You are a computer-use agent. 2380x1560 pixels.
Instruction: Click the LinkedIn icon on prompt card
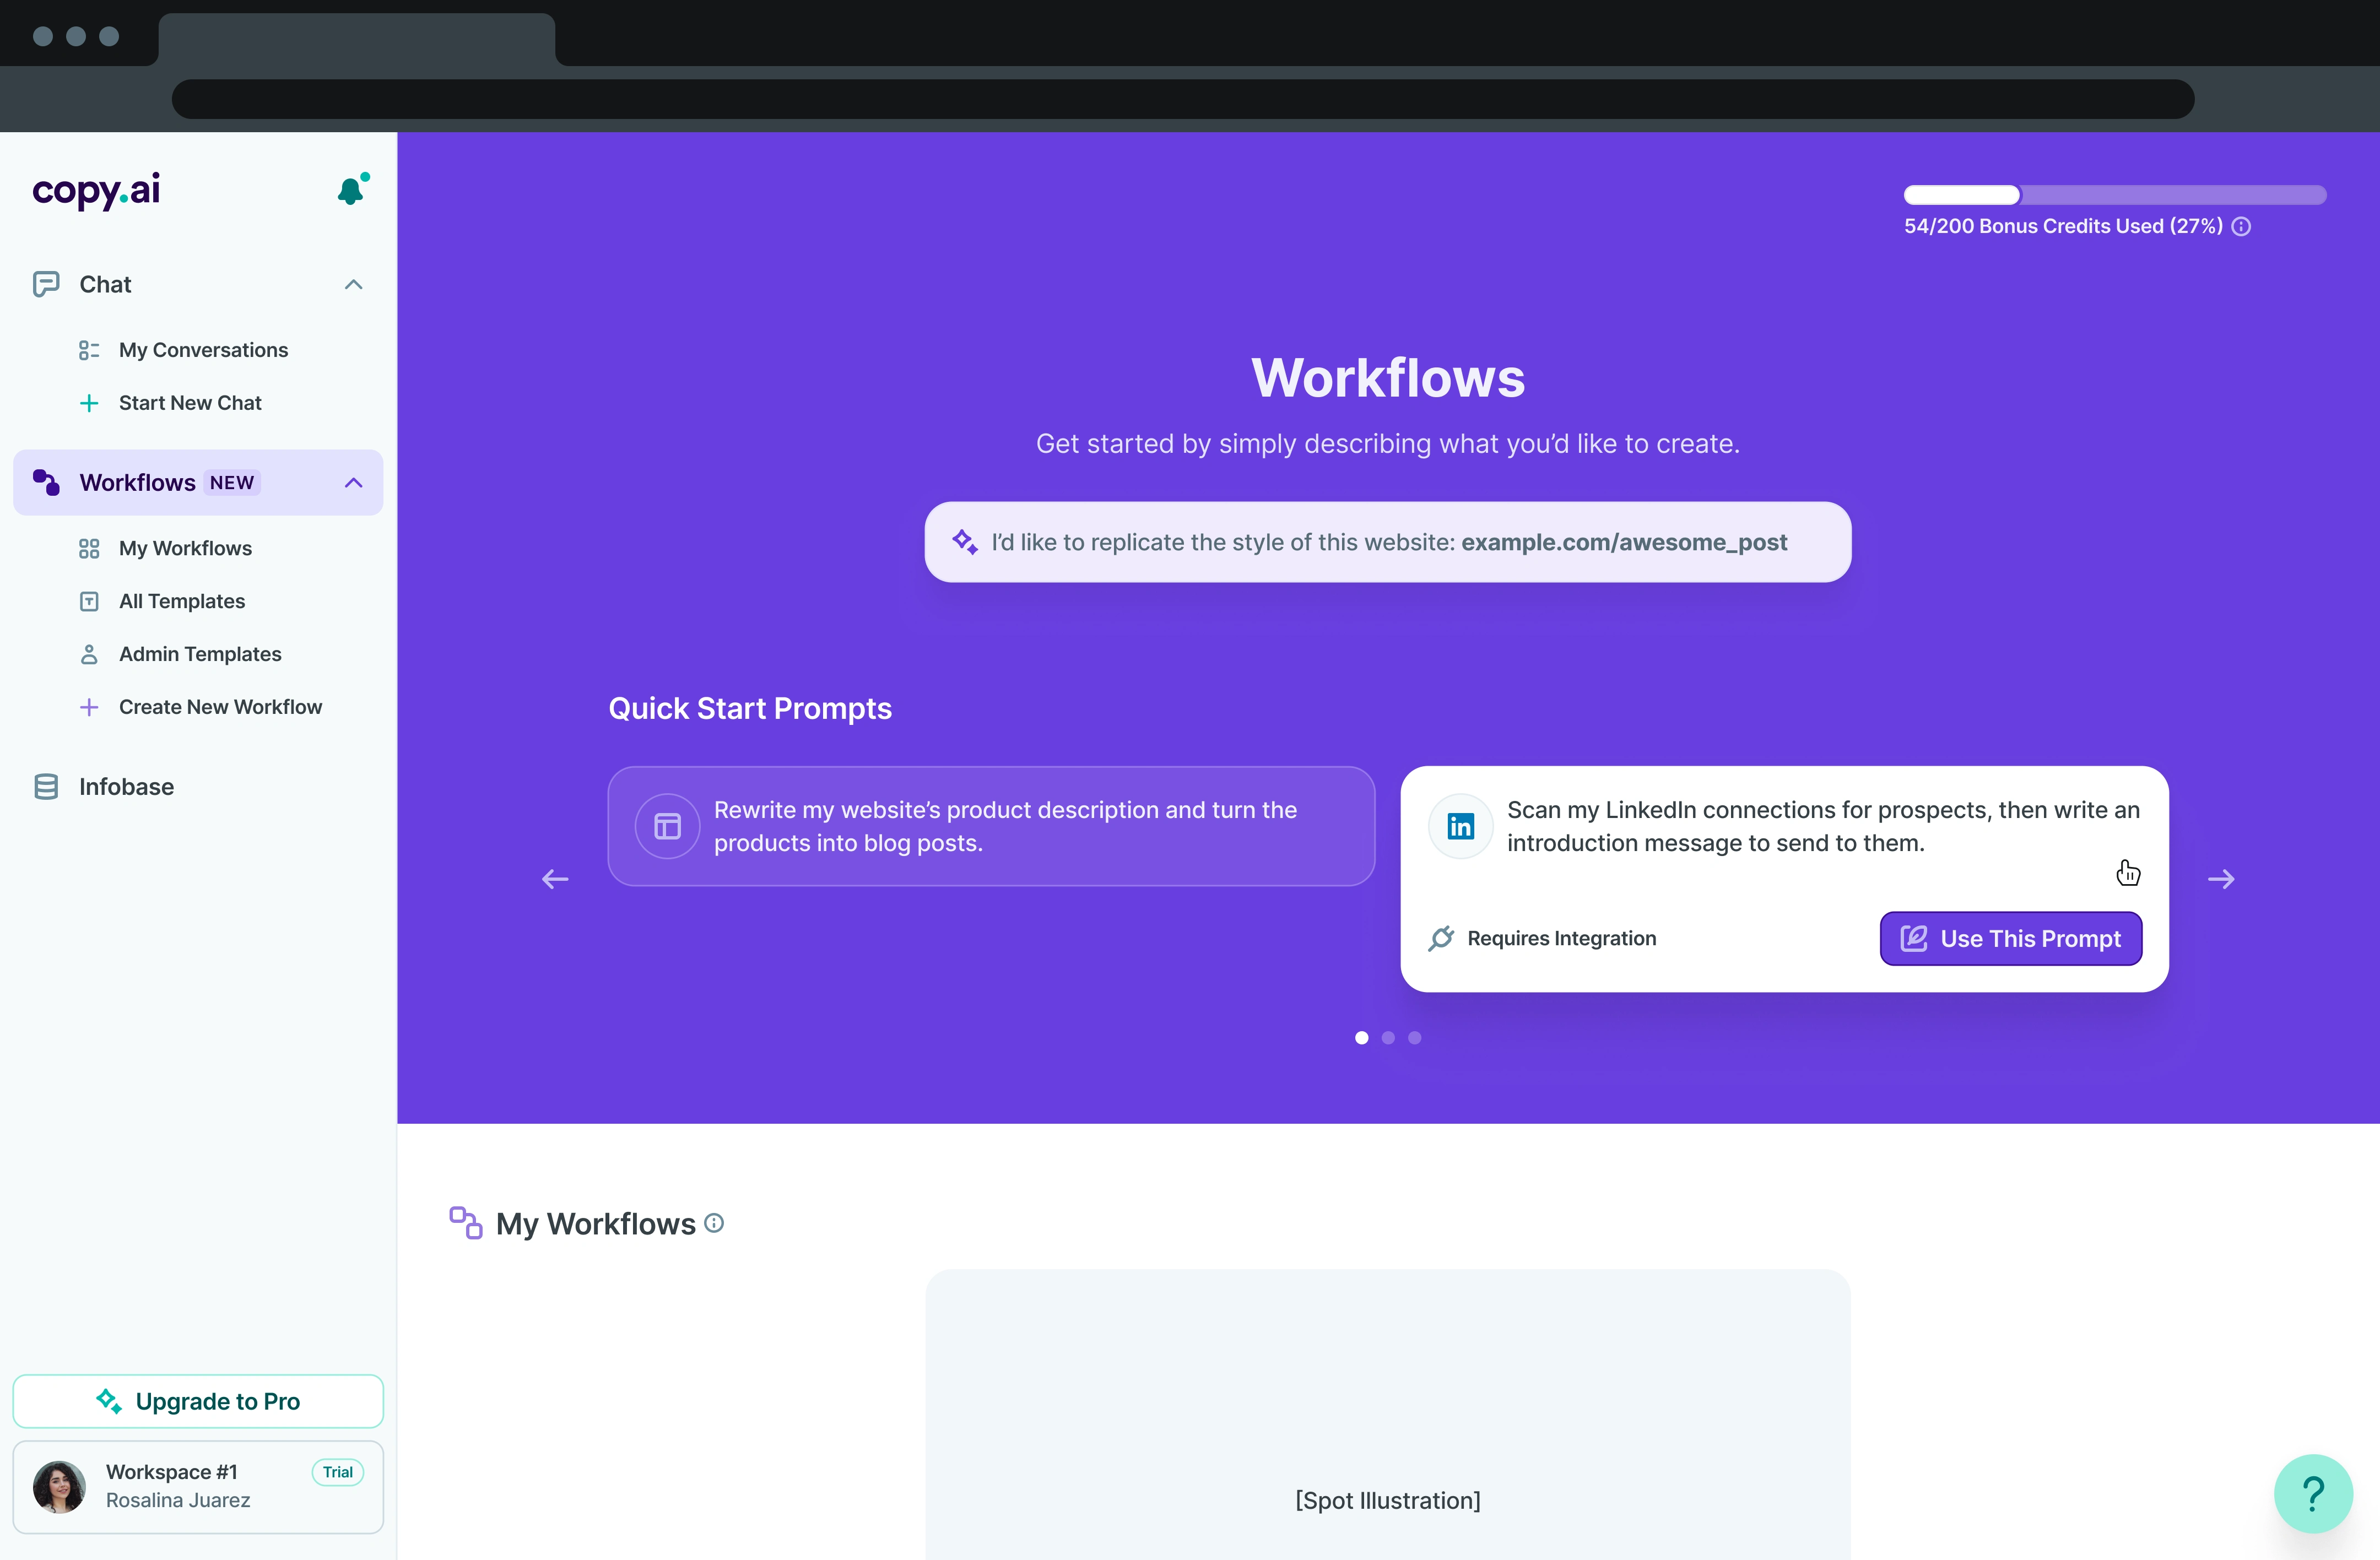pyautogui.click(x=1460, y=826)
